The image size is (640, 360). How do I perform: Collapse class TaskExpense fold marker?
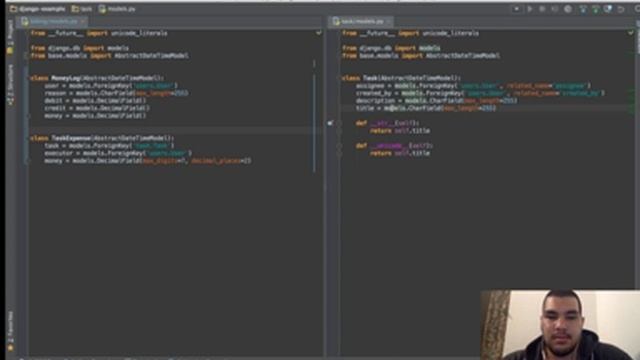[28, 138]
